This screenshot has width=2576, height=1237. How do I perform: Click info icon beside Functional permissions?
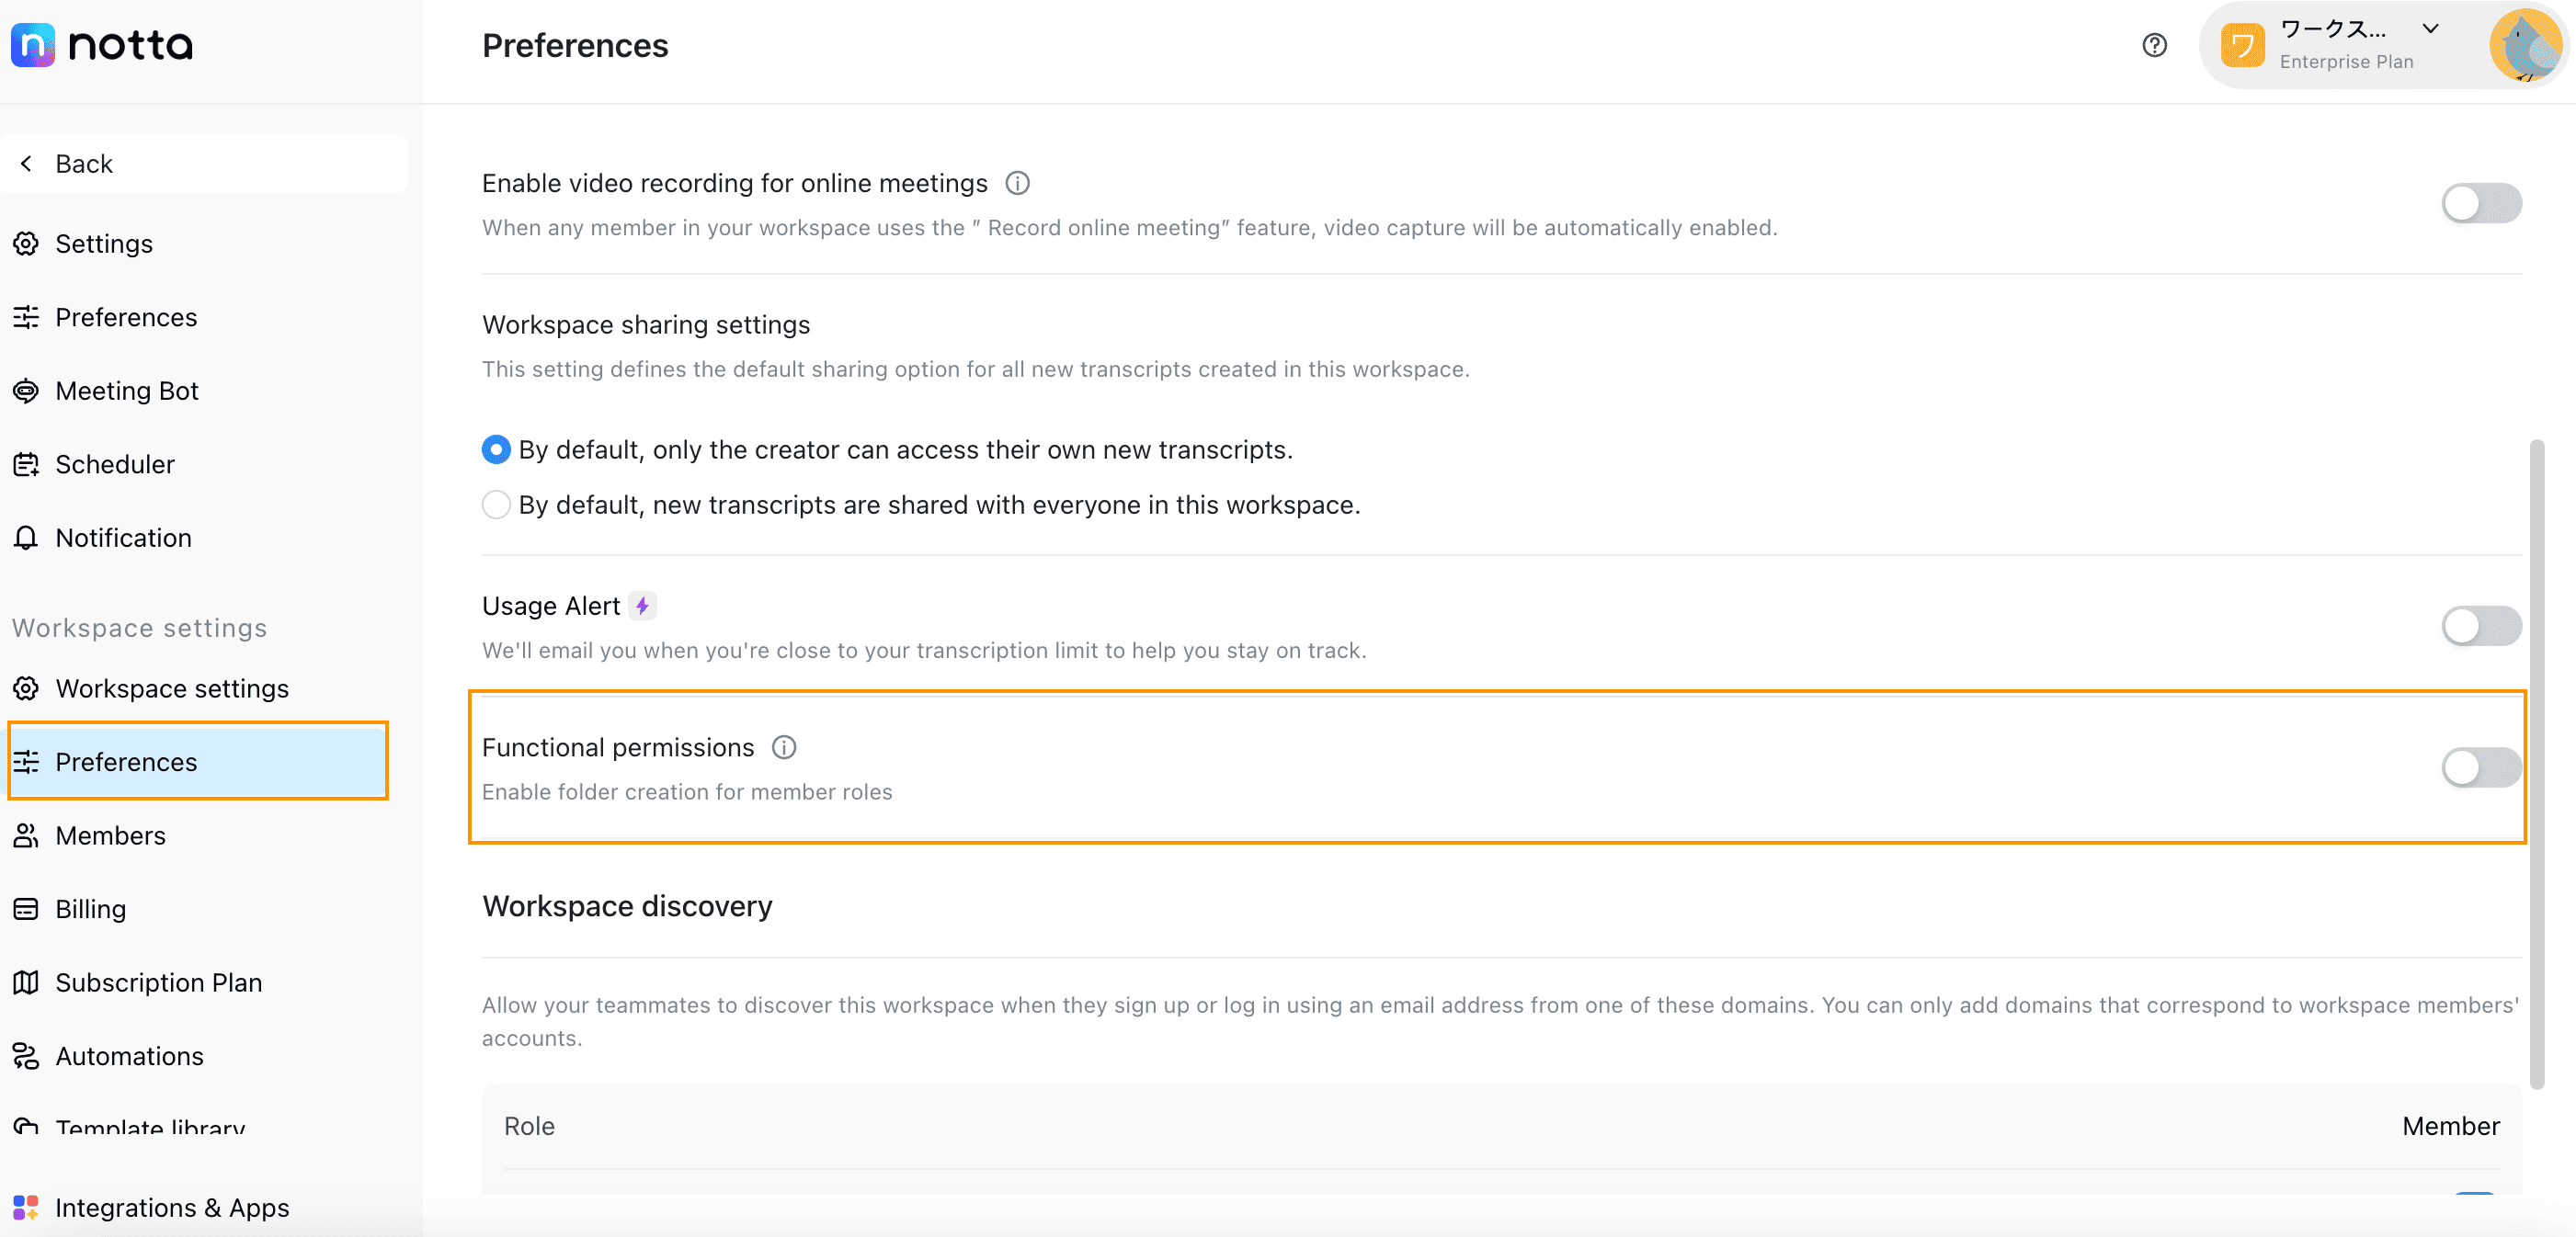[784, 747]
